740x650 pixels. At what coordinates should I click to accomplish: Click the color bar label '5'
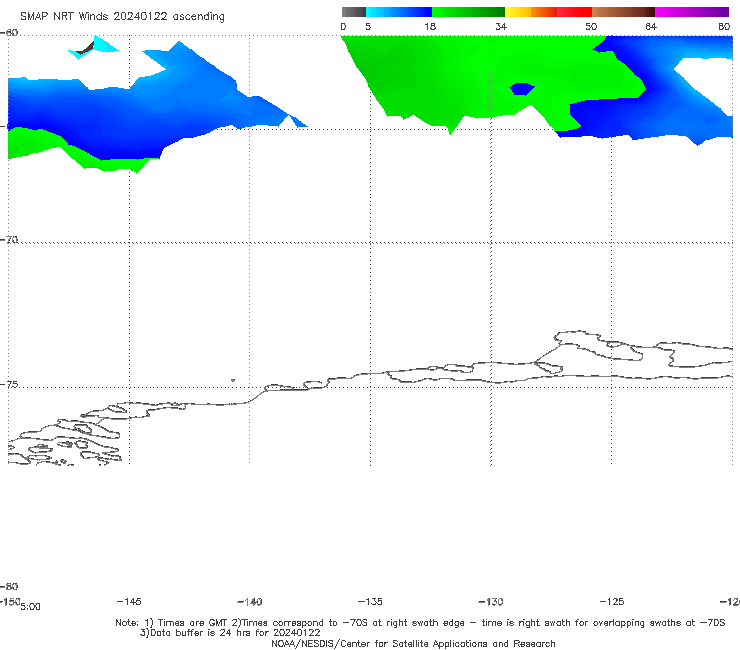click(368, 27)
